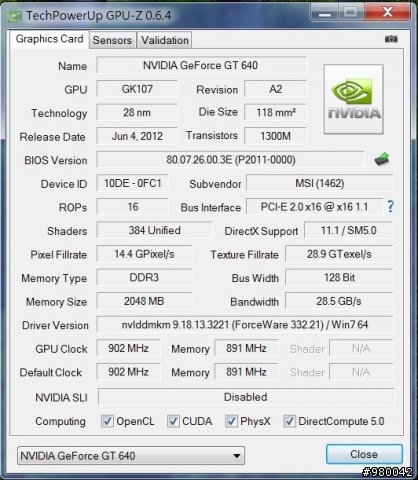Click the Bus Interface question mark

(390, 207)
